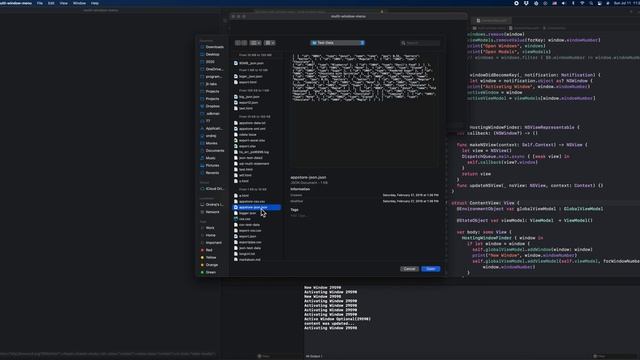Select the OneDrive sidebar location
Screen dimensions: 640x360
pyautogui.click(x=212, y=69)
